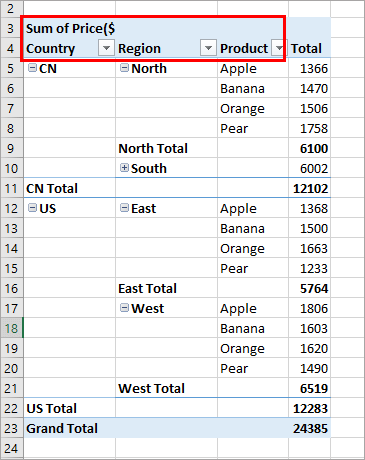This screenshot has width=365, height=460.
Task: Select the value 24385 cell
Action: [x=309, y=428]
